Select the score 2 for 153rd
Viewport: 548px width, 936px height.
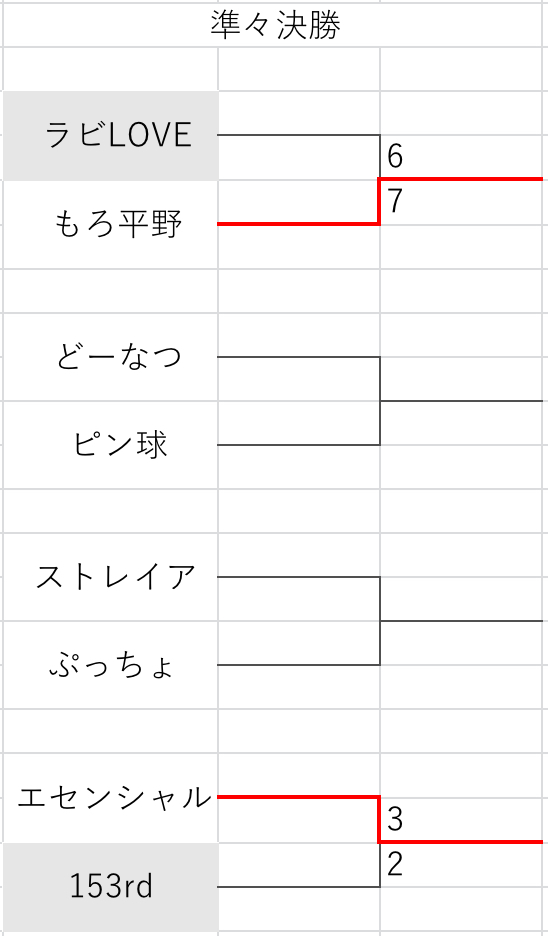[395, 864]
